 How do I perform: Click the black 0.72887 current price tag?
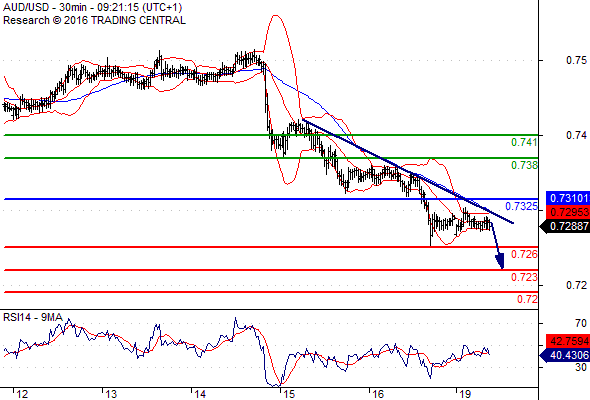click(x=565, y=226)
